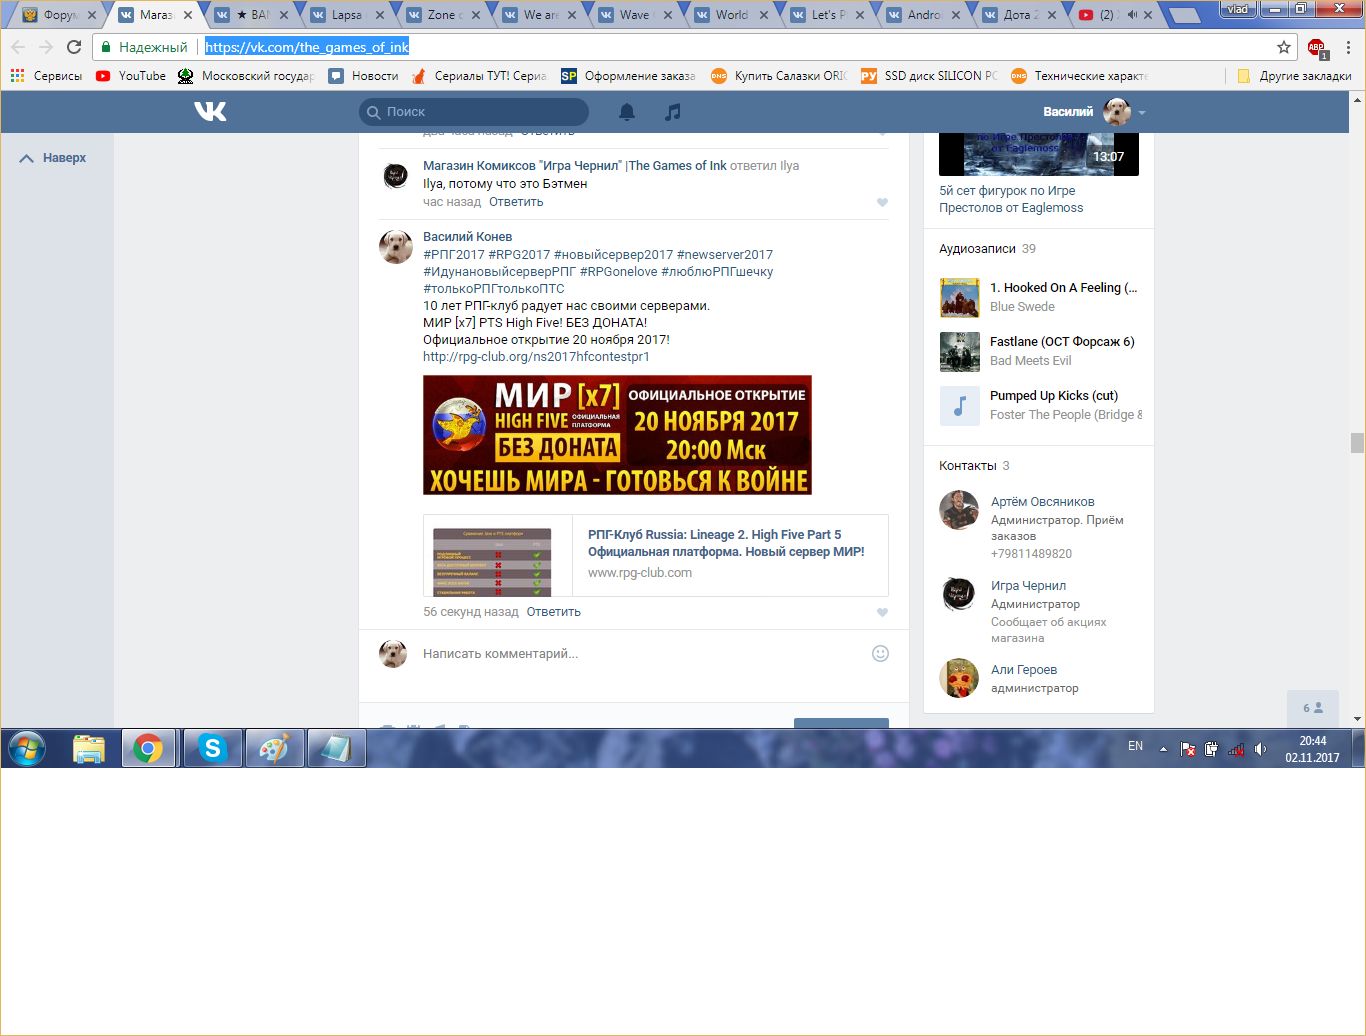The image size is (1366, 1036).
Task: Open the #RPGonelove hashtag
Action: pos(619,271)
